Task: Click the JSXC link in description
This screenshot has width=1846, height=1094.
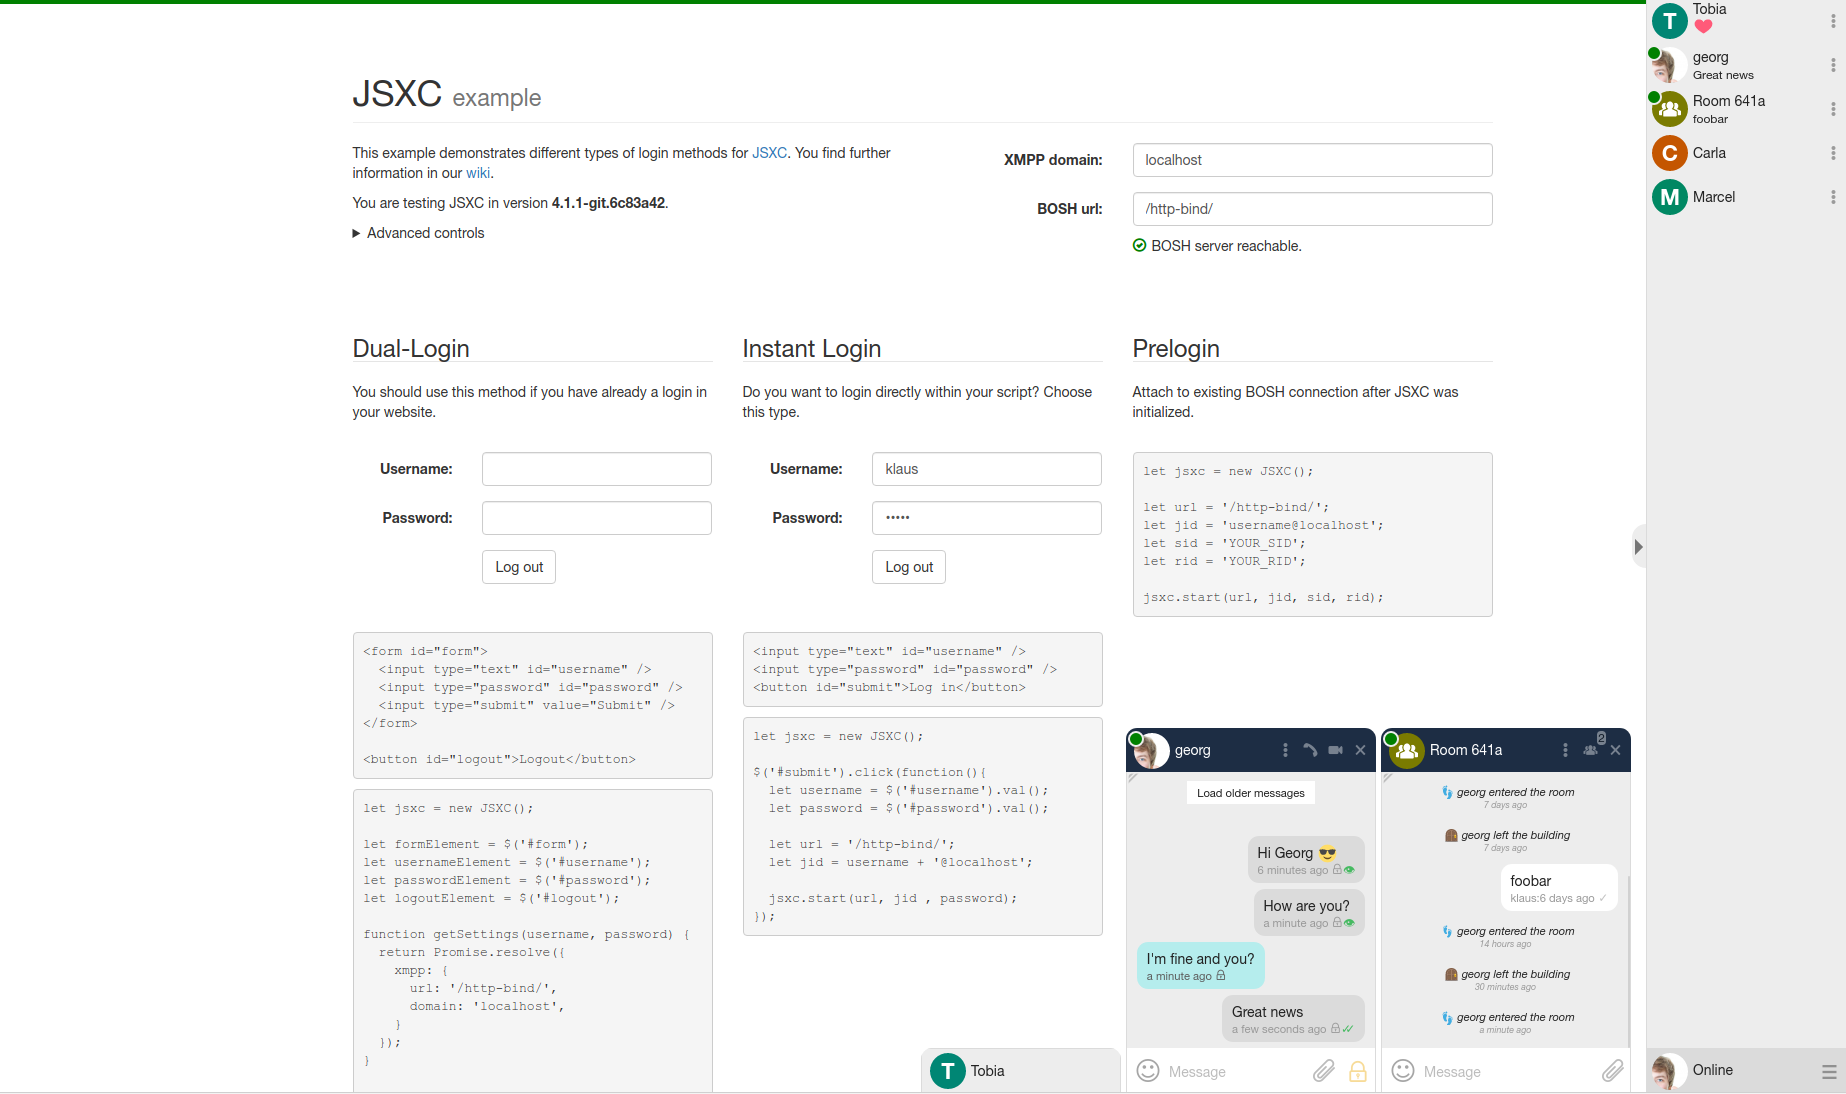Action: pos(769,153)
